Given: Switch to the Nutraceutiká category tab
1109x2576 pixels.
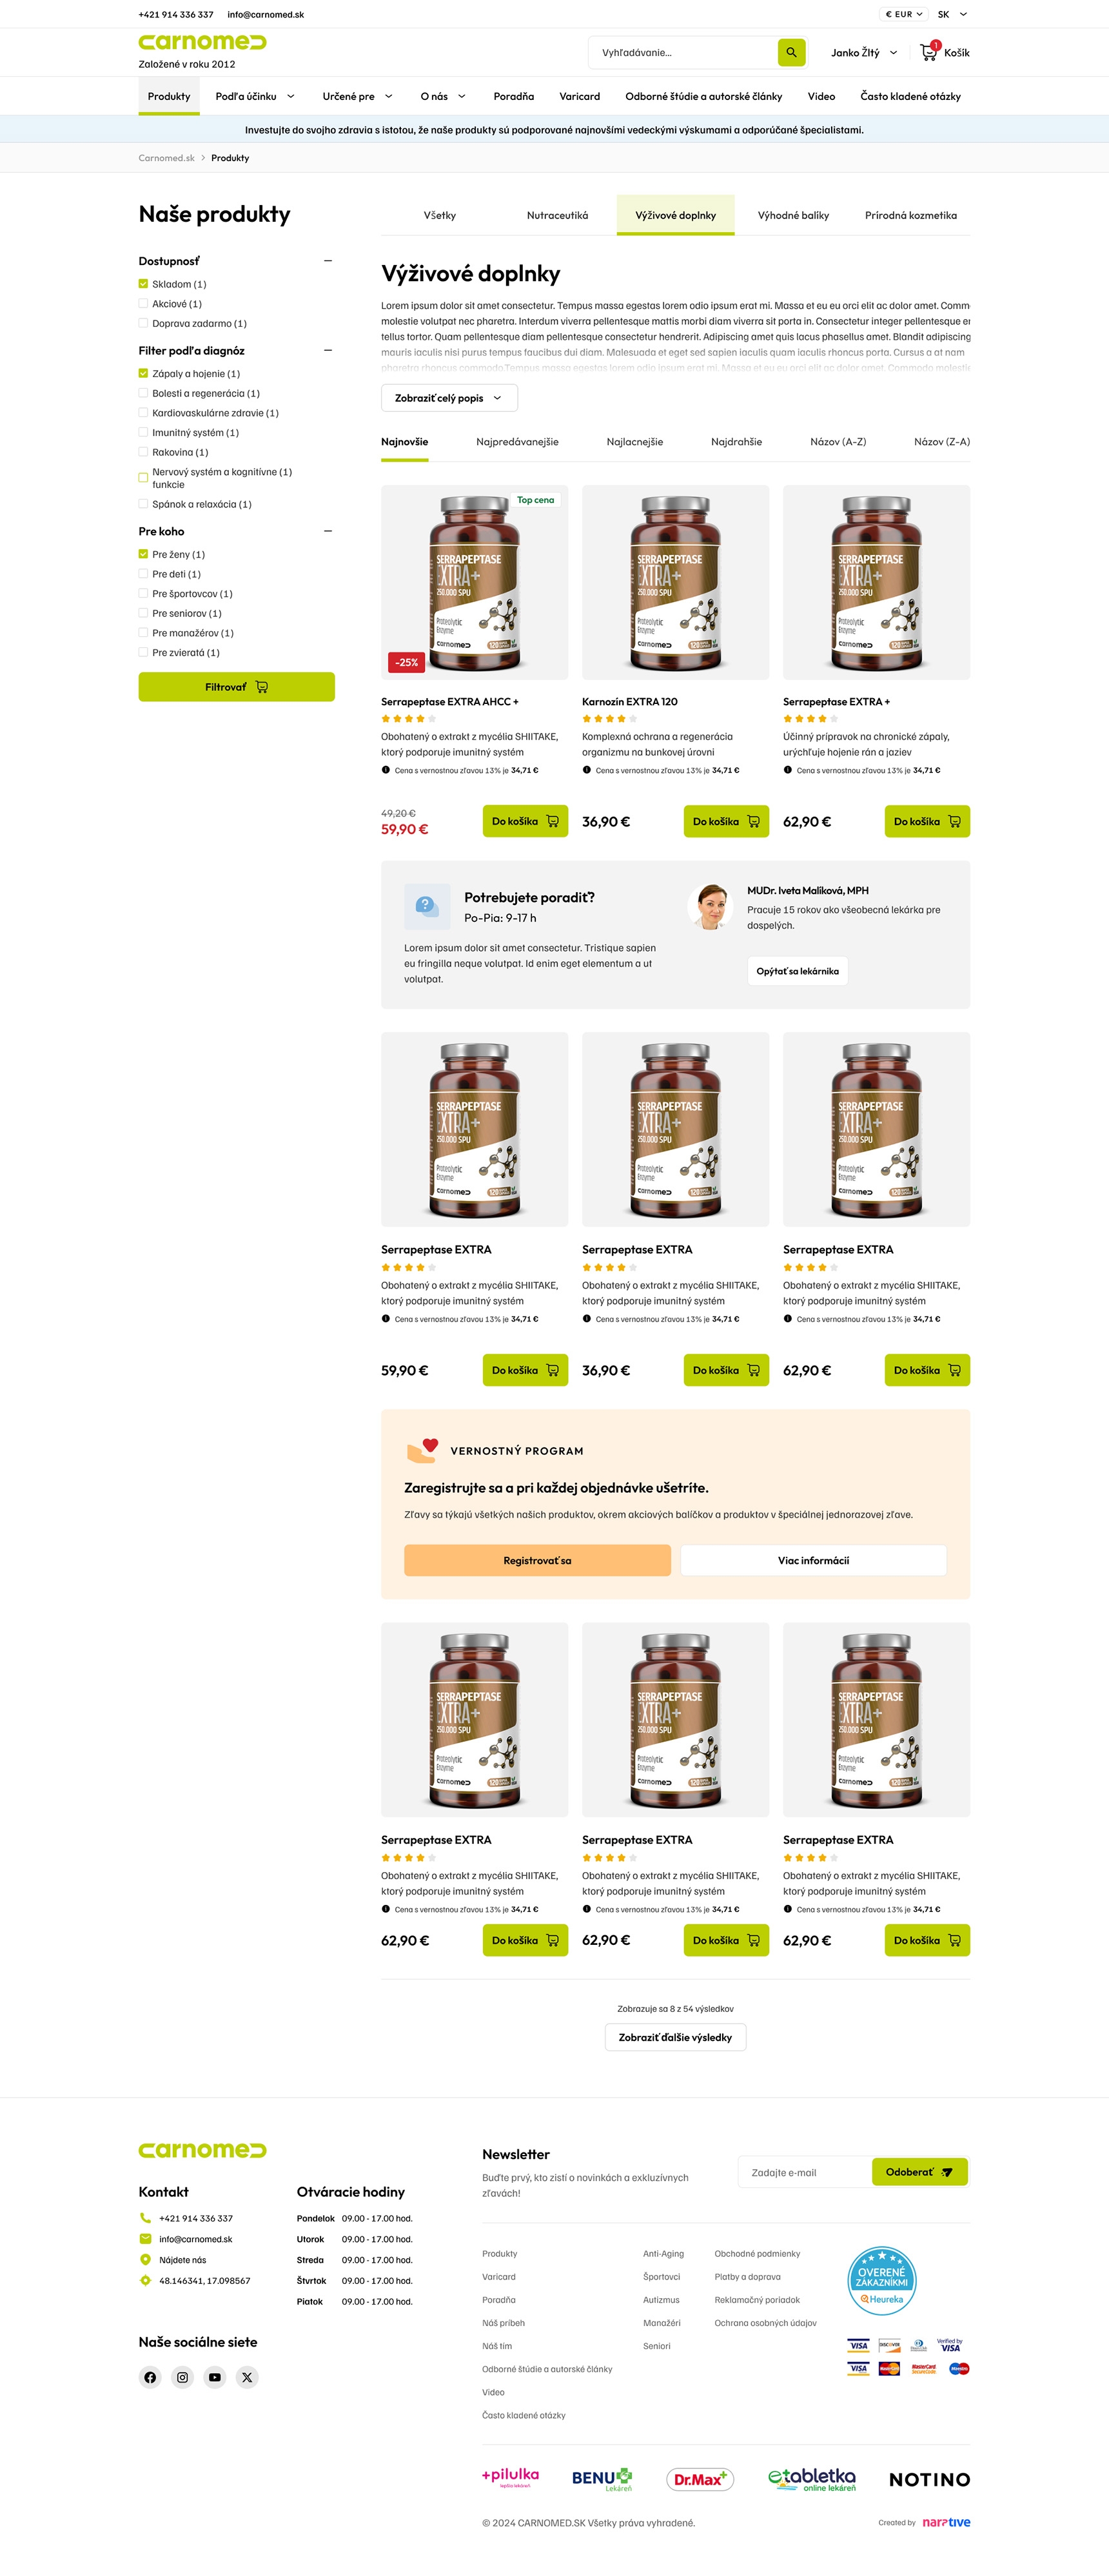Looking at the screenshot, I should coord(557,215).
